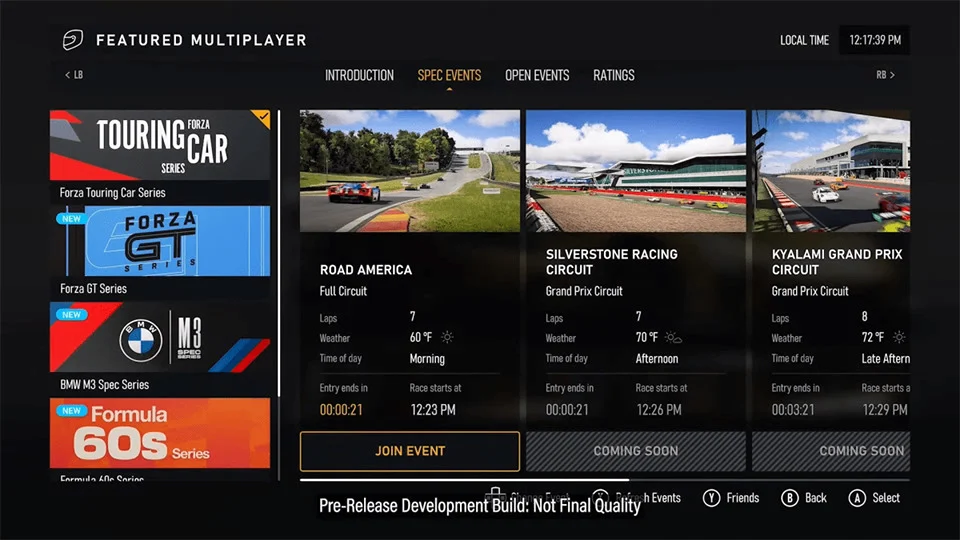Click the Afternoon time of day value

[656, 359]
